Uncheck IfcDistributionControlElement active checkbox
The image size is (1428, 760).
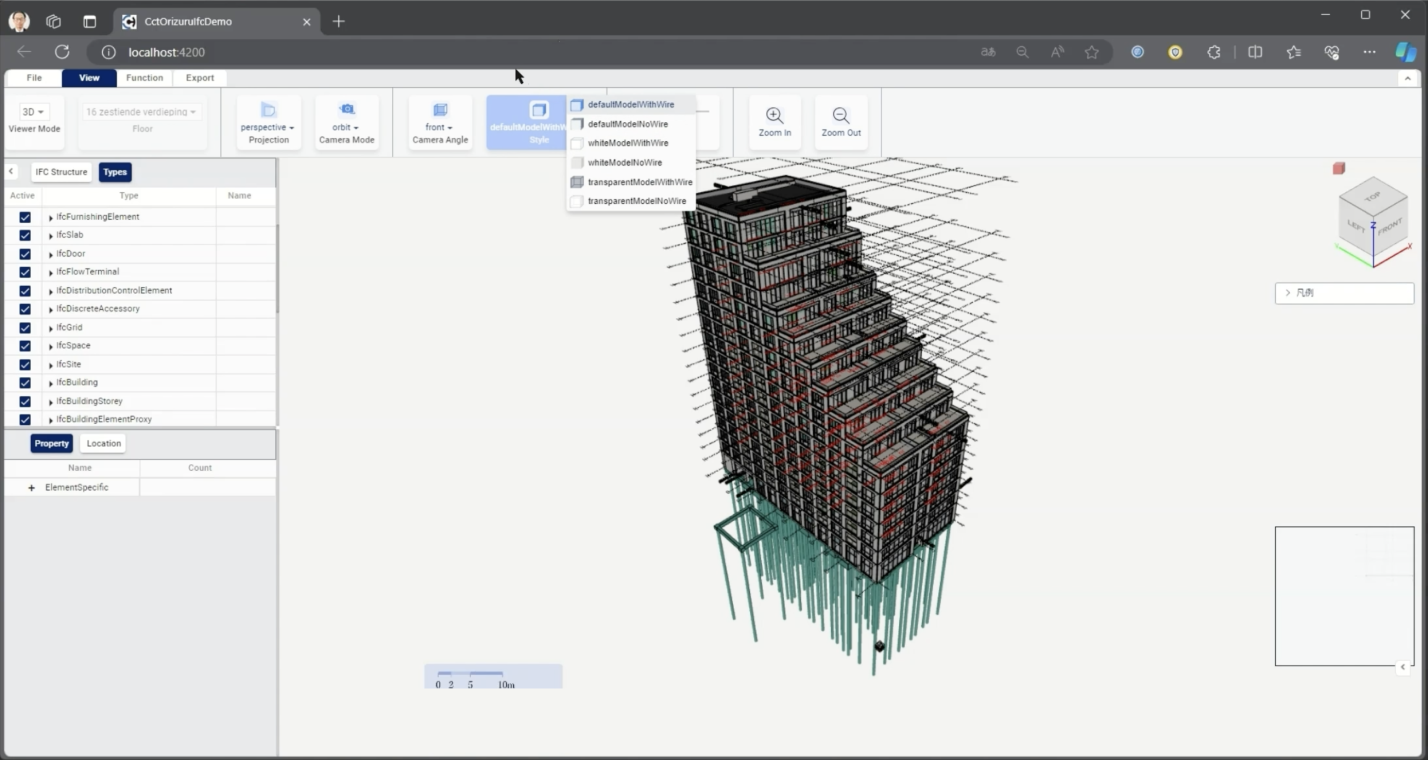click(25, 291)
